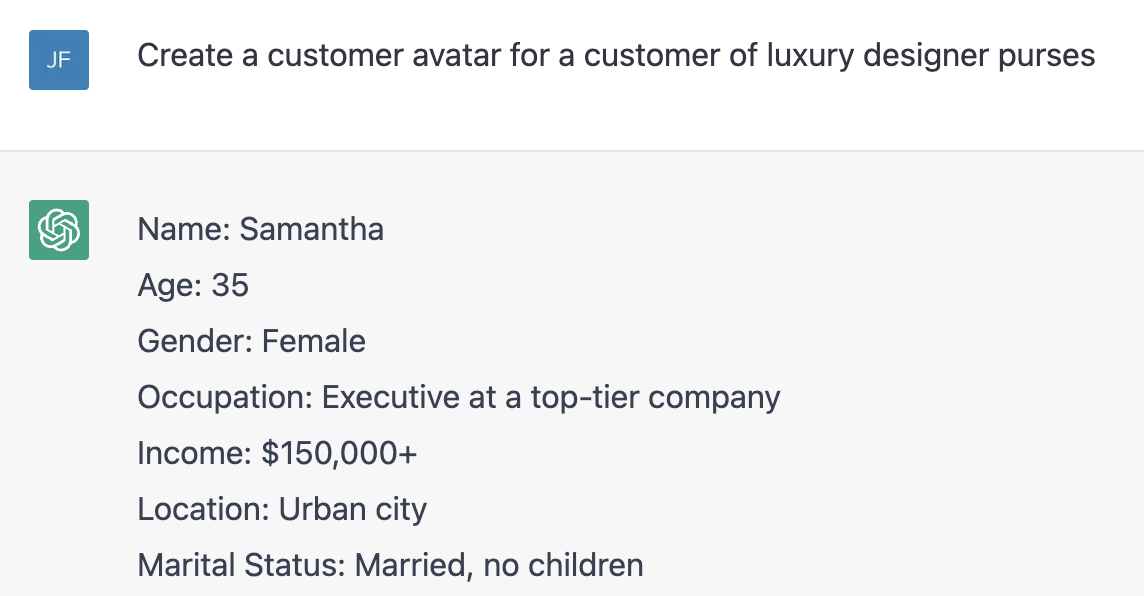
Task: Click the "Marital Status:" label
Action: [x=241, y=566]
